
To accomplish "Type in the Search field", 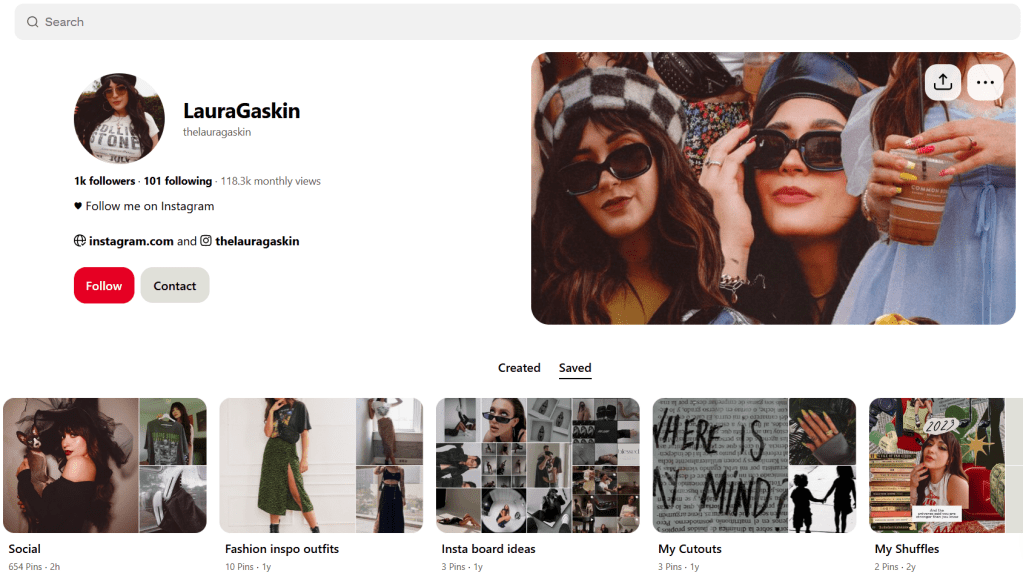I will pyautogui.click(x=500, y=22).
